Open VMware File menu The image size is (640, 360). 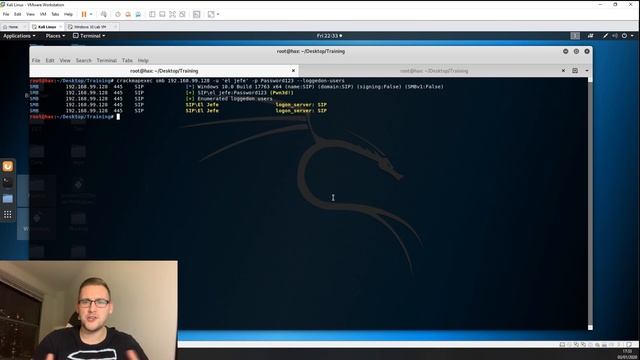click(6, 14)
